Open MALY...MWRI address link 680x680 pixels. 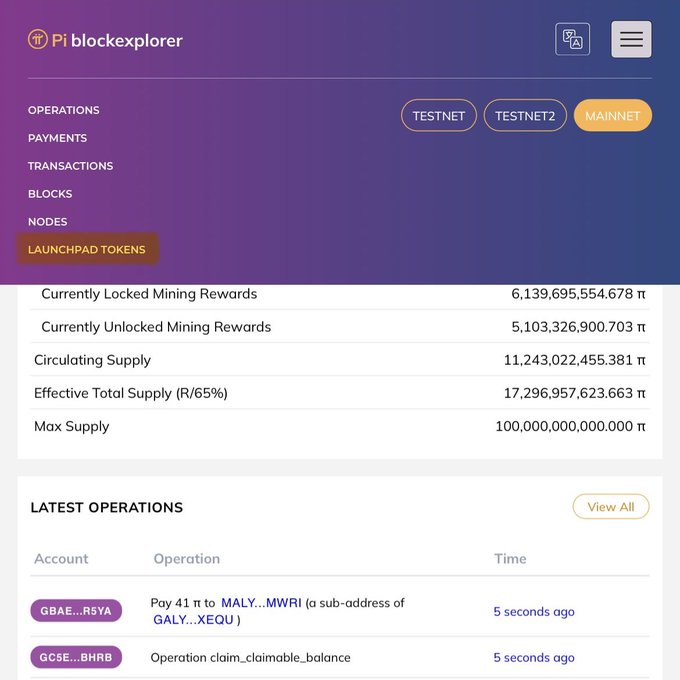261,603
